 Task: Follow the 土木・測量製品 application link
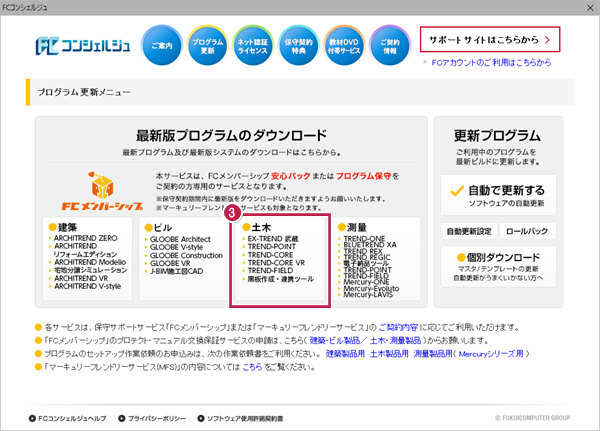[x=395, y=341]
